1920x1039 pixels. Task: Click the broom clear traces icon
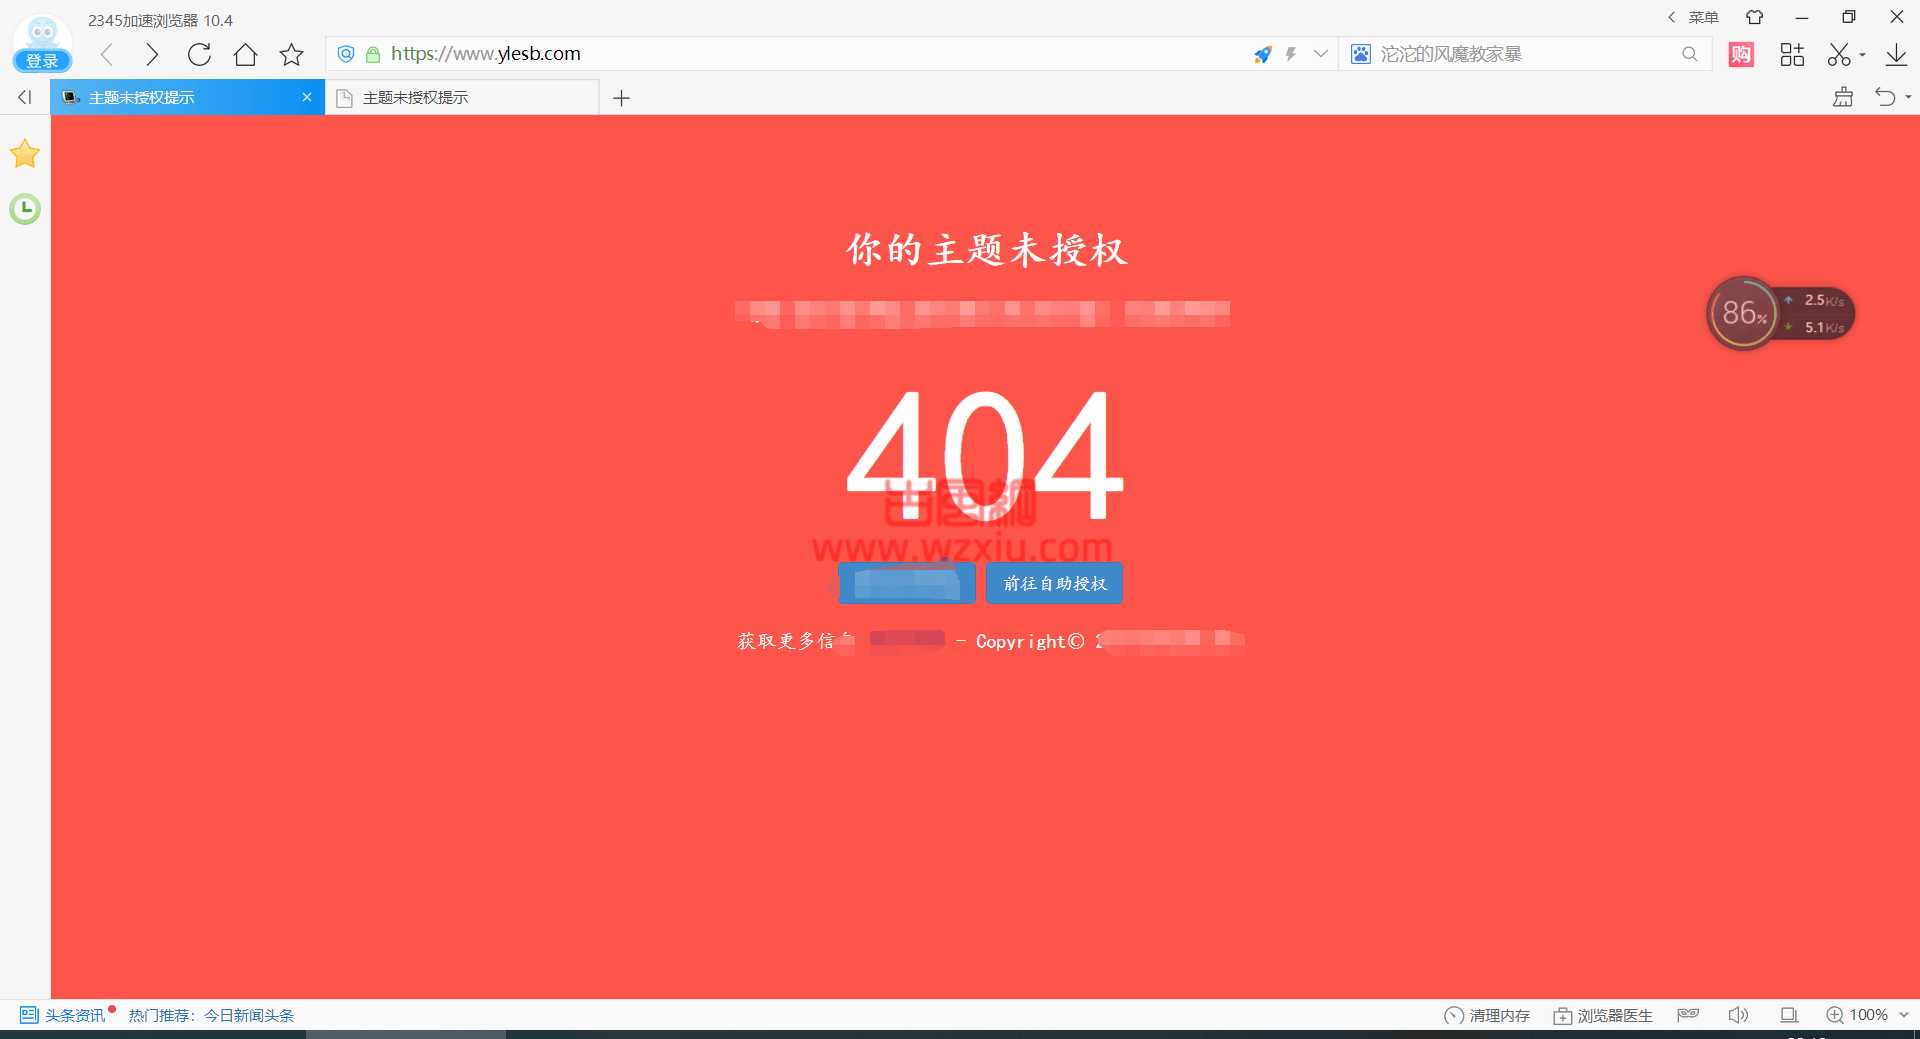click(x=1843, y=97)
